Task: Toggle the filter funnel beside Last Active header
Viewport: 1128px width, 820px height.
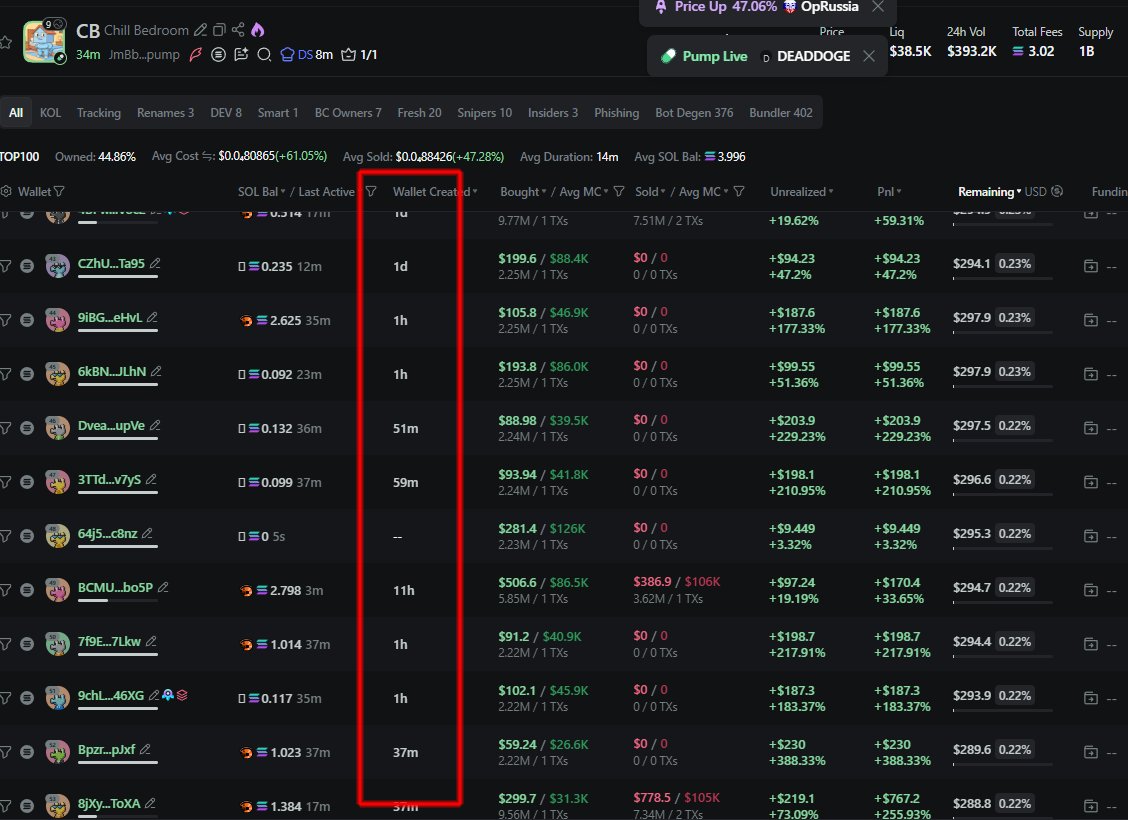Action: [x=371, y=191]
